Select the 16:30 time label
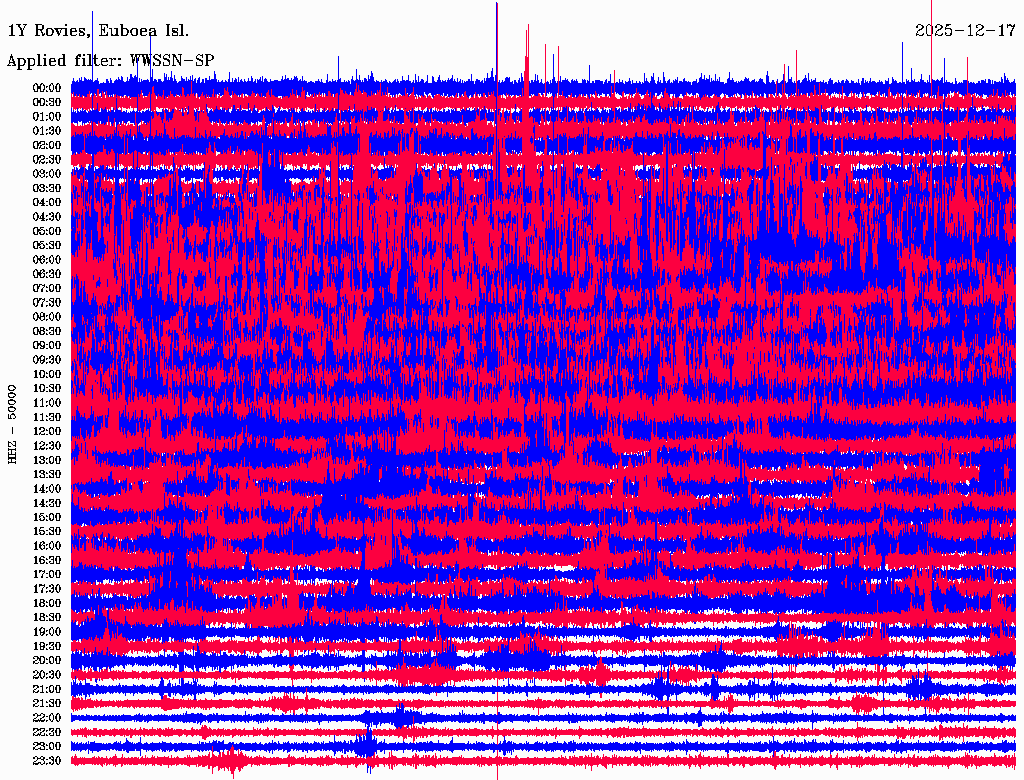This screenshot has height=780, width=1024. (47, 561)
